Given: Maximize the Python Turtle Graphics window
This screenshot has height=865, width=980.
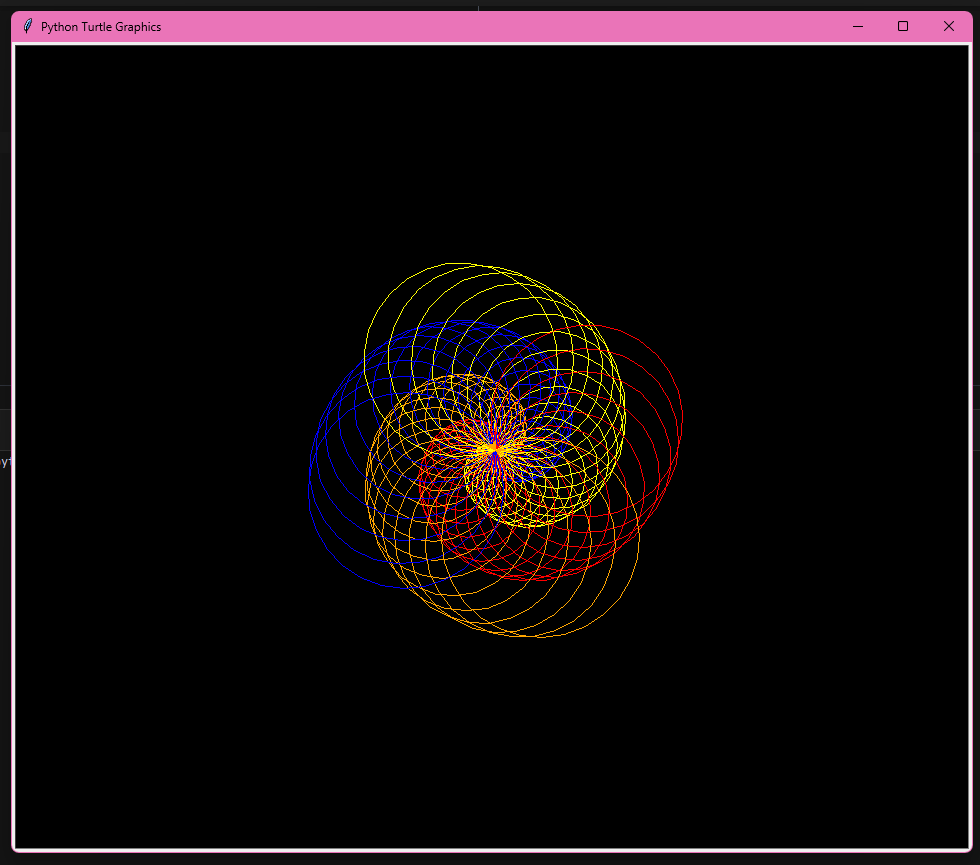Looking at the screenshot, I should 903,27.
